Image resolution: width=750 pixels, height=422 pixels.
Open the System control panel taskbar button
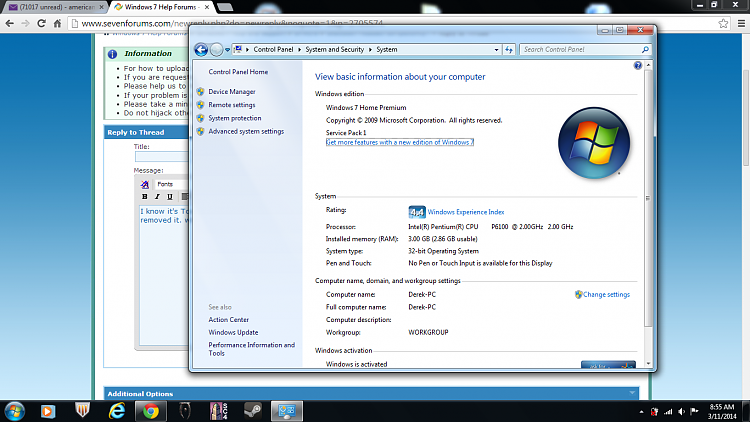click(x=287, y=411)
